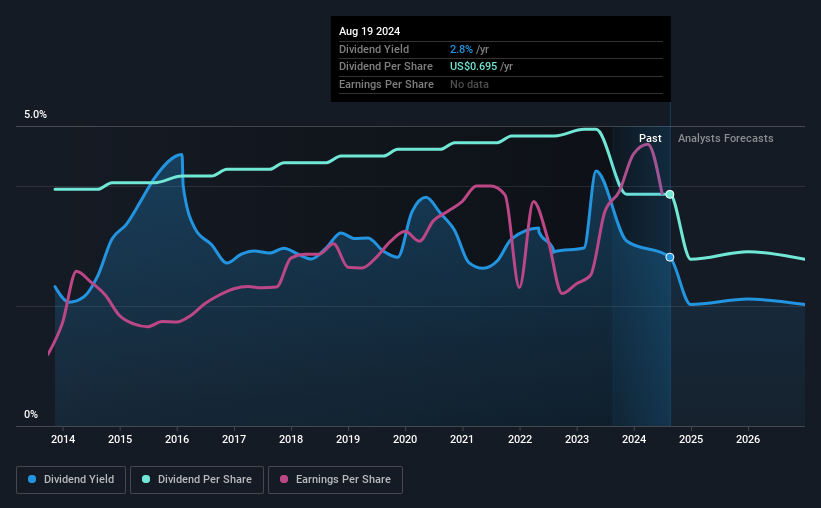Click the 2.8% dividend yield tooltip value
Viewport: 821px width, 508px height.
tap(461, 49)
